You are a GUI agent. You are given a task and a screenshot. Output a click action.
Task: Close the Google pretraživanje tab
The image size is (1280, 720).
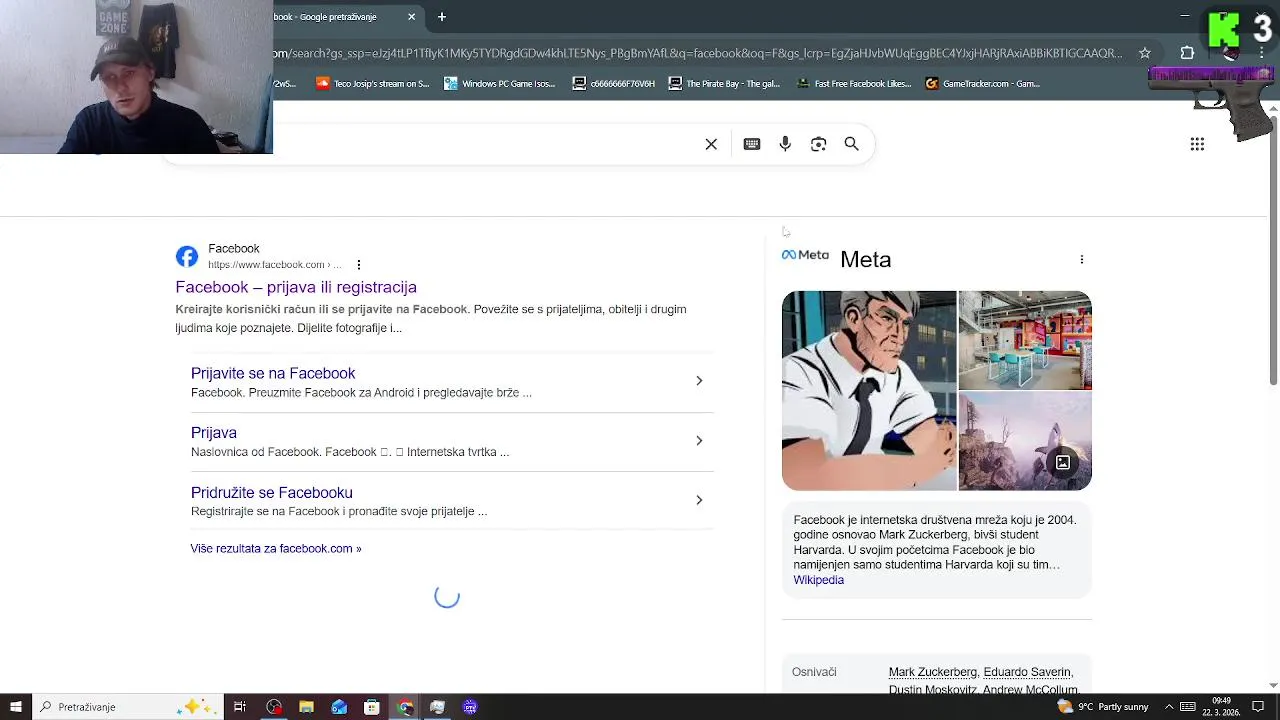(x=411, y=17)
